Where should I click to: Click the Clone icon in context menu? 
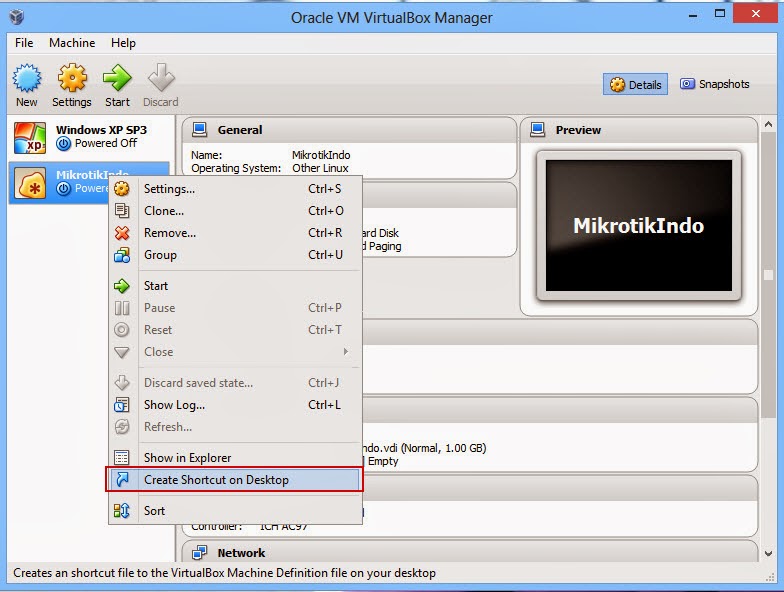(122, 211)
